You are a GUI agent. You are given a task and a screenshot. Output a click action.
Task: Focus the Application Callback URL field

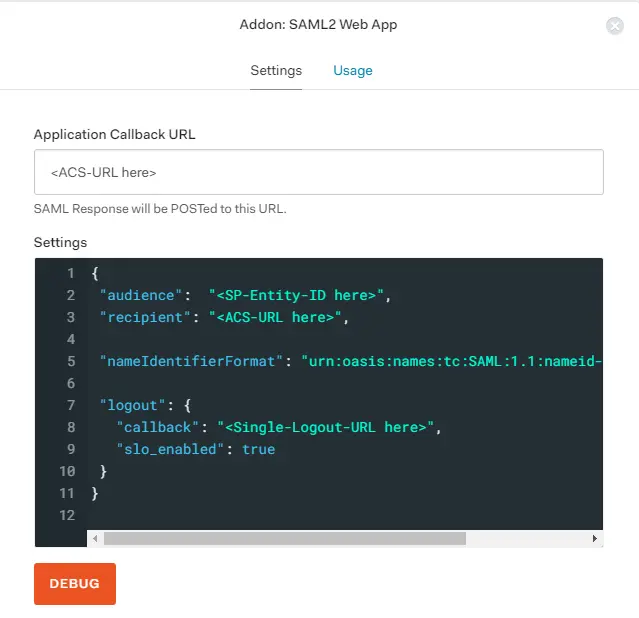(318, 172)
